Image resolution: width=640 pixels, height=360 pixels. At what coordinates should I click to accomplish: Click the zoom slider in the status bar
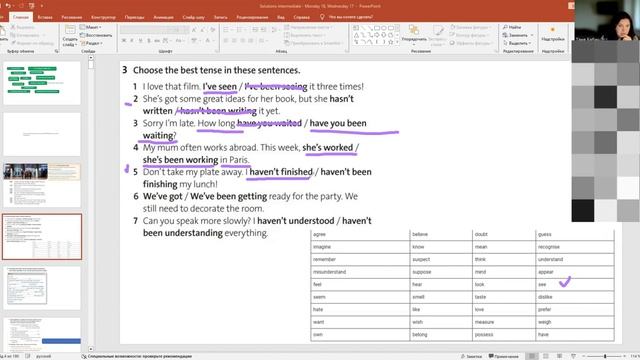point(605,356)
